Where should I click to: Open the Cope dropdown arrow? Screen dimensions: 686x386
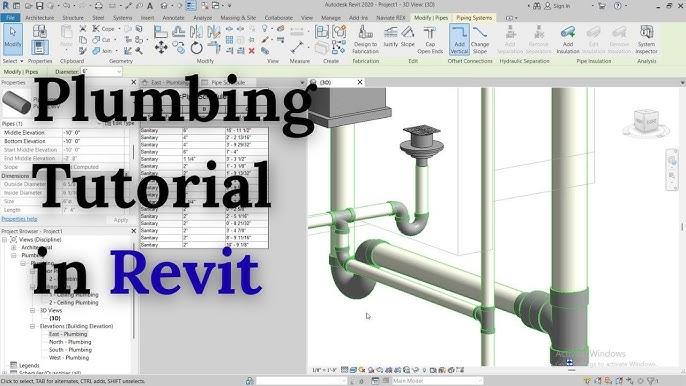click(119, 29)
